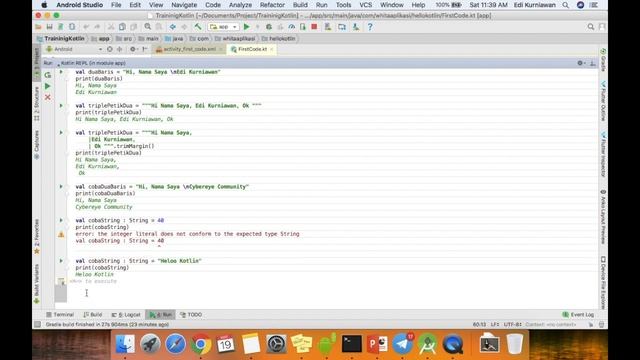Image resolution: width=640 pixels, height=360 pixels.
Task: Toggle Gradle right side panel
Action: point(603,60)
